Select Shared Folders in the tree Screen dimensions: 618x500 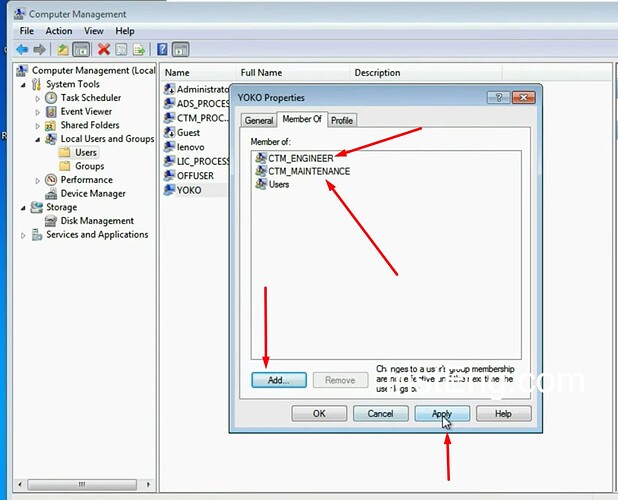click(x=90, y=125)
